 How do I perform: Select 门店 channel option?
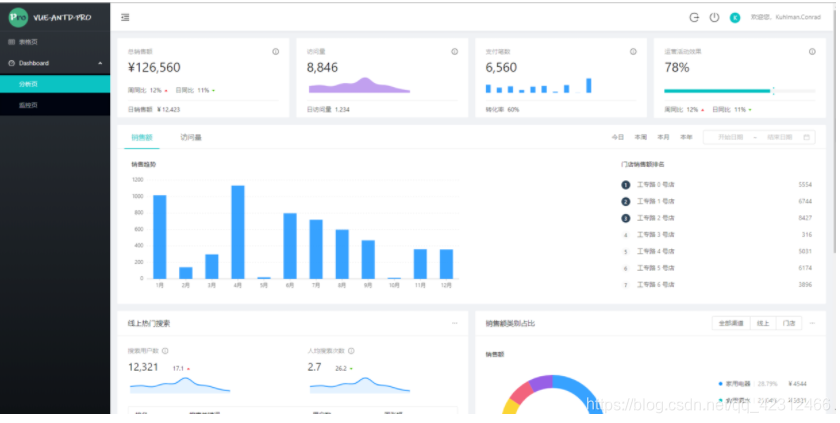tap(789, 323)
